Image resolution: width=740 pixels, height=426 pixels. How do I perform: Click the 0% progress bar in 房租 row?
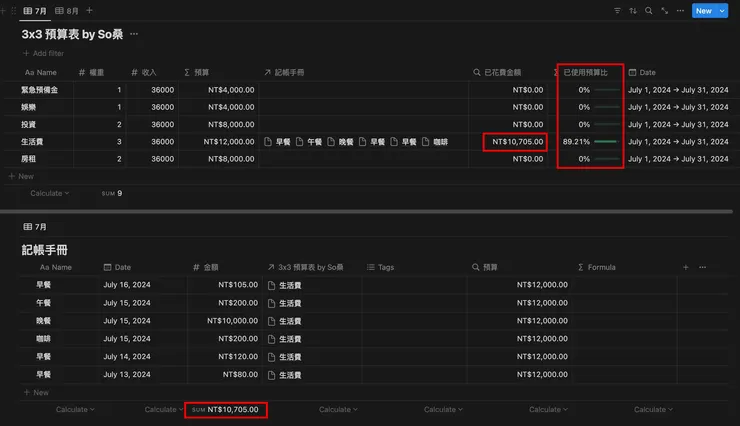pyautogui.click(x=606, y=159)
